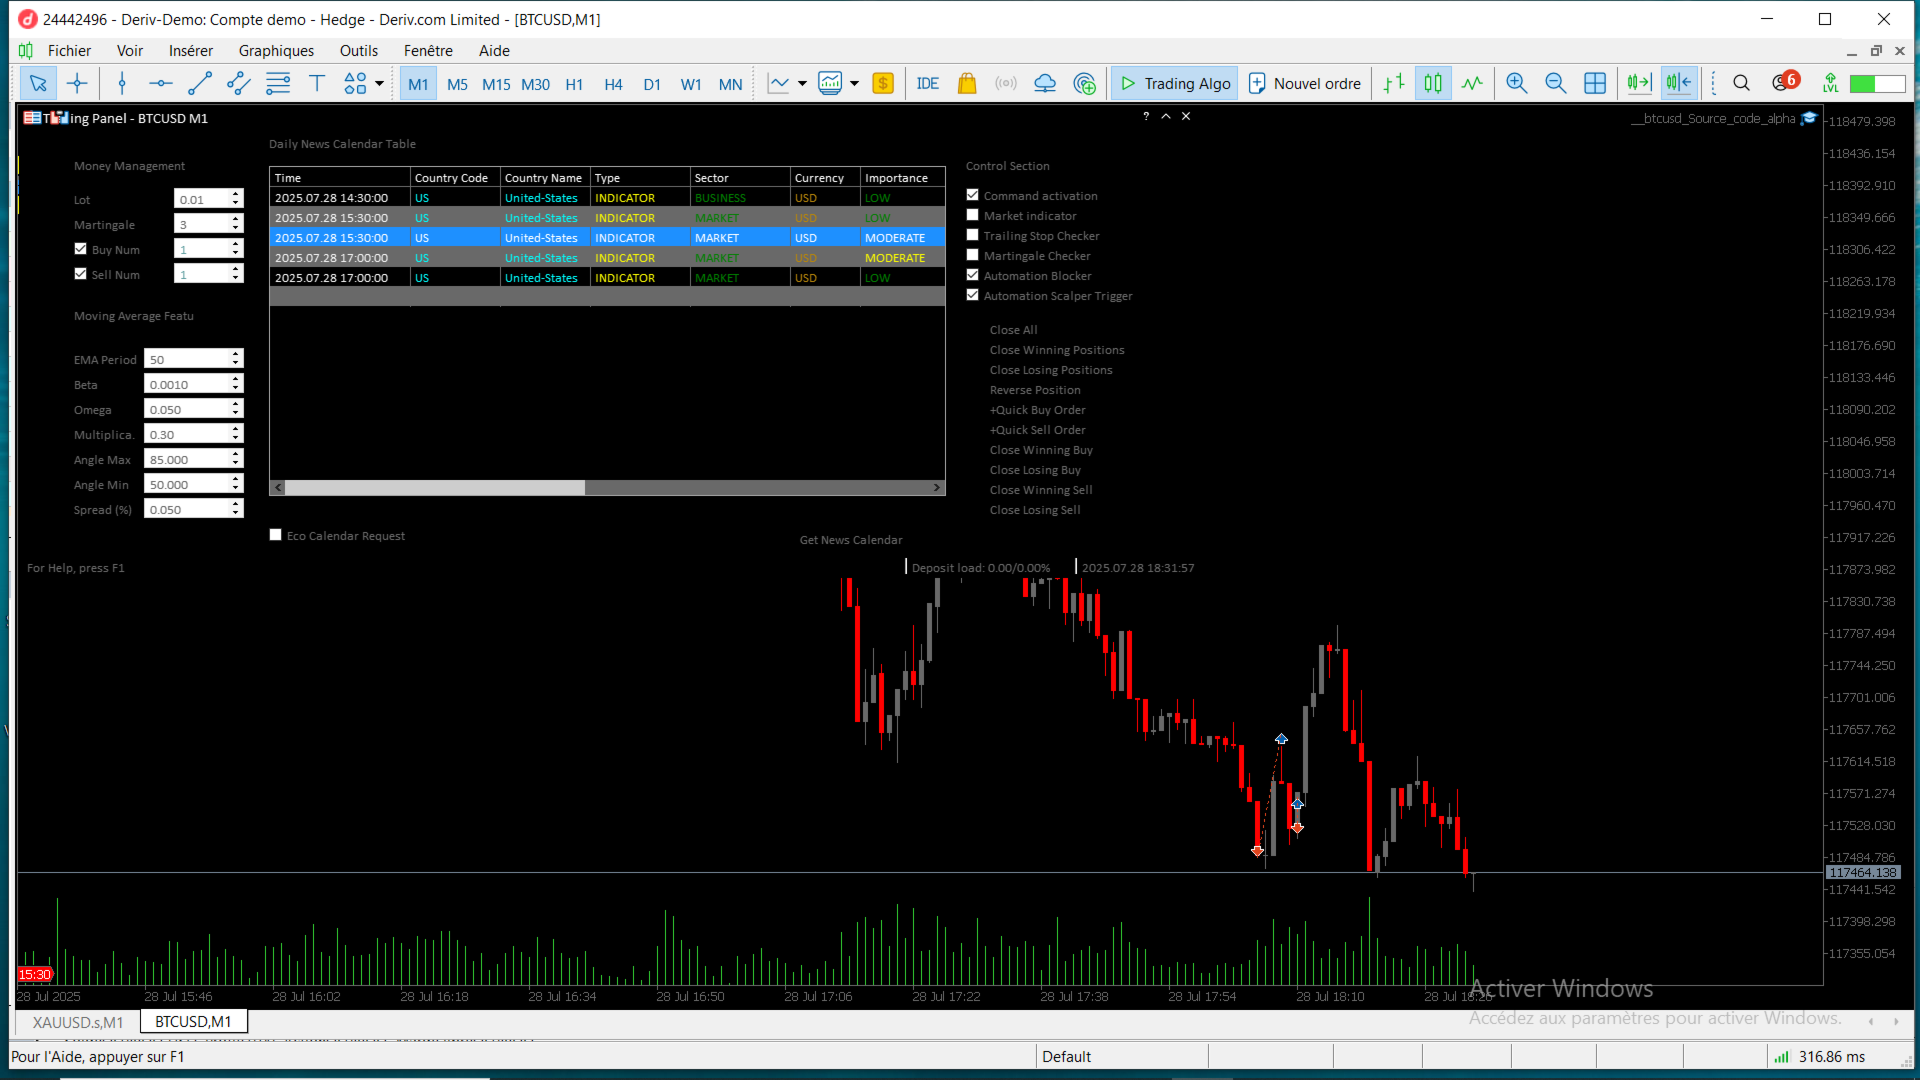The height and width of the screenshot is (1080, 1920).
Task: Enable Martingale Checker checkbox
Action: 972,255
